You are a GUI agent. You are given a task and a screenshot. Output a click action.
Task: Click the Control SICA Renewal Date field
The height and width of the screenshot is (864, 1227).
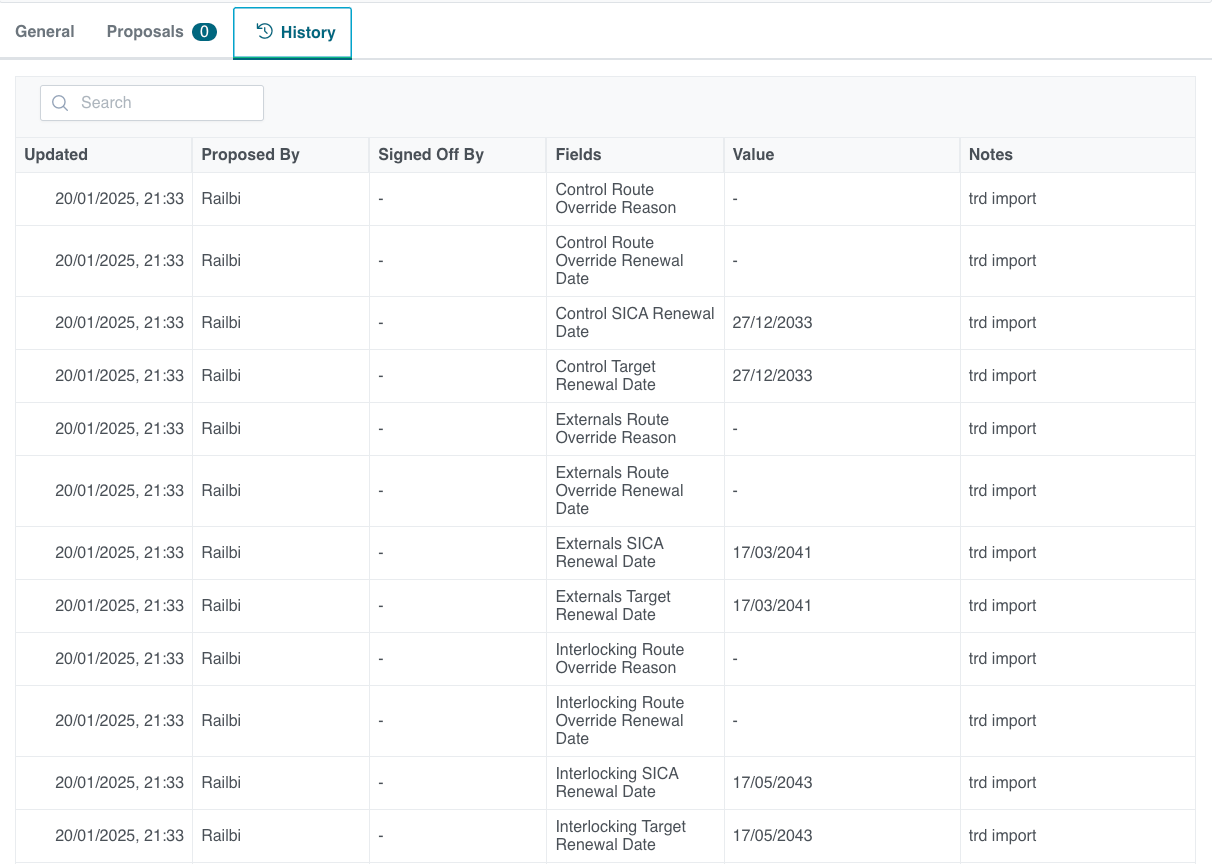click(634, 323)
